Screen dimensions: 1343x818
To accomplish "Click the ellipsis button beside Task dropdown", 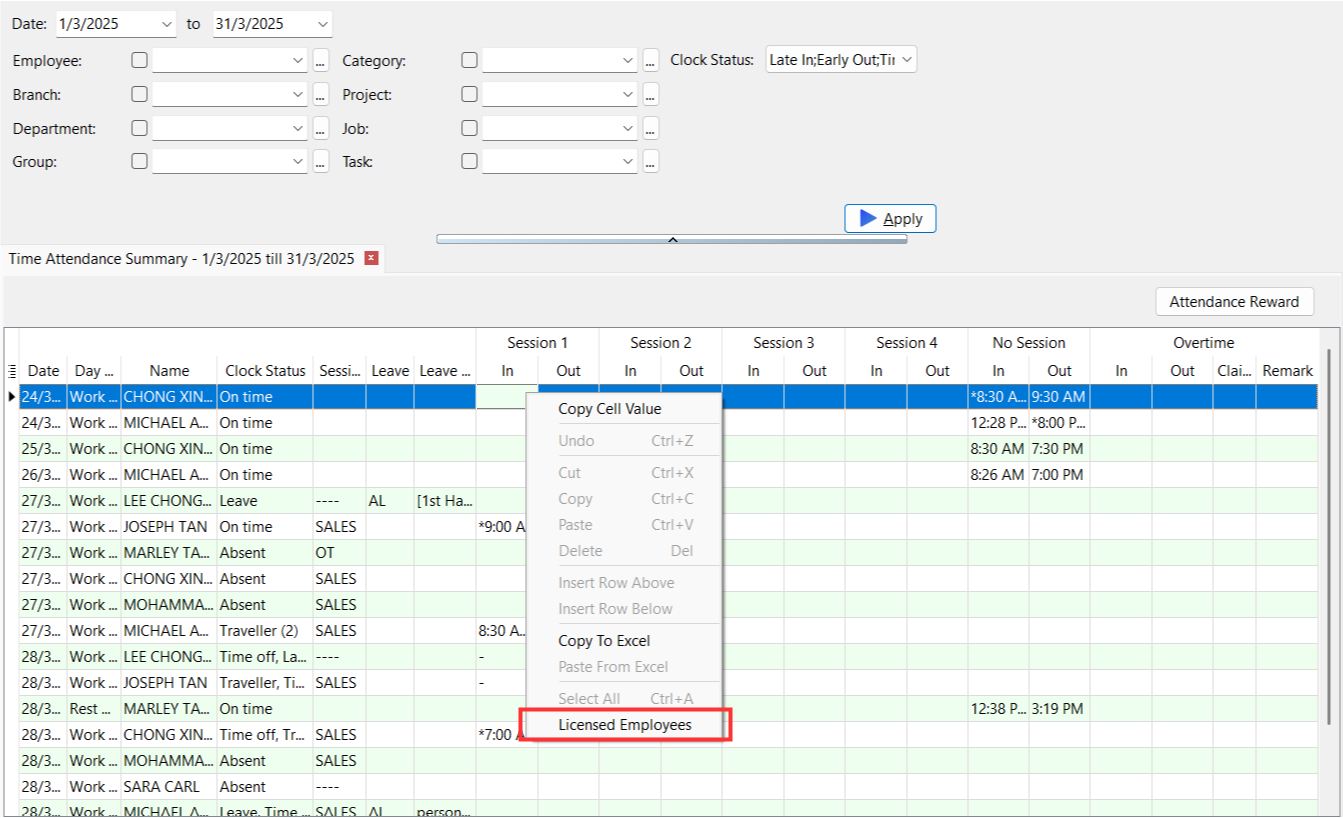I will (x=651, y=161).
